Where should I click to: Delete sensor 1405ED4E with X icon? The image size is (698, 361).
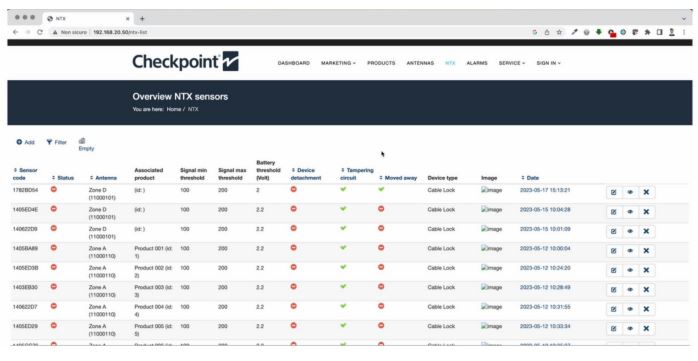[646, 212]
